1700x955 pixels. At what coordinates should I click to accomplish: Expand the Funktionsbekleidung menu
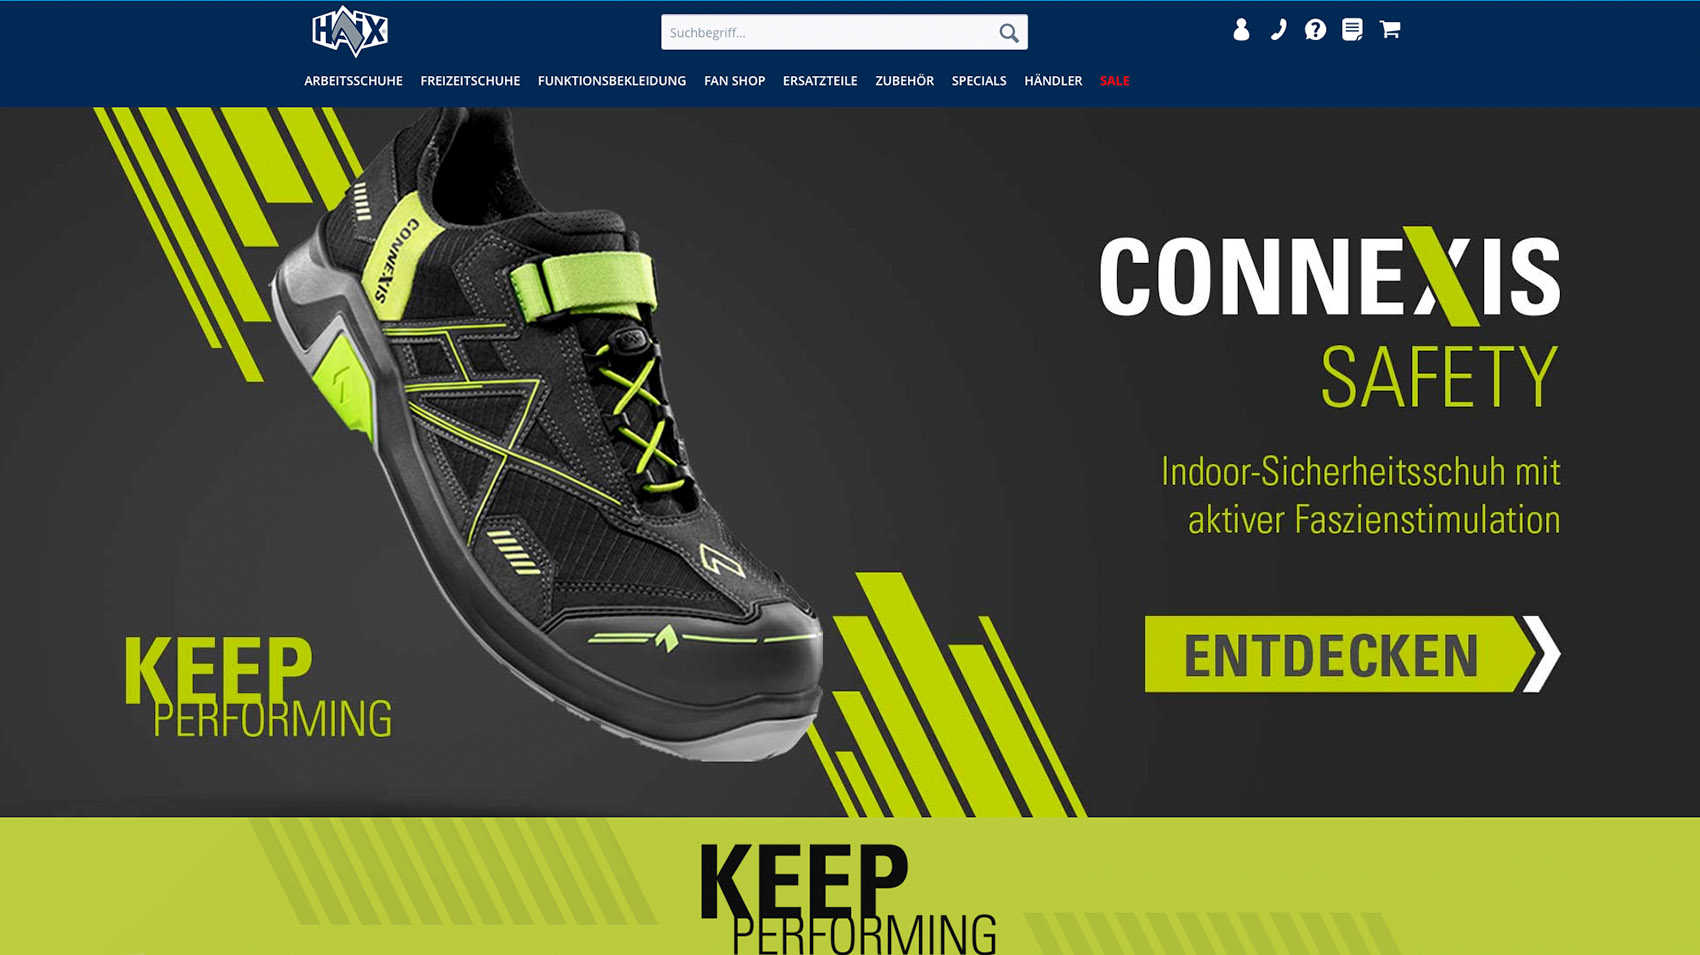pos(612,81)
